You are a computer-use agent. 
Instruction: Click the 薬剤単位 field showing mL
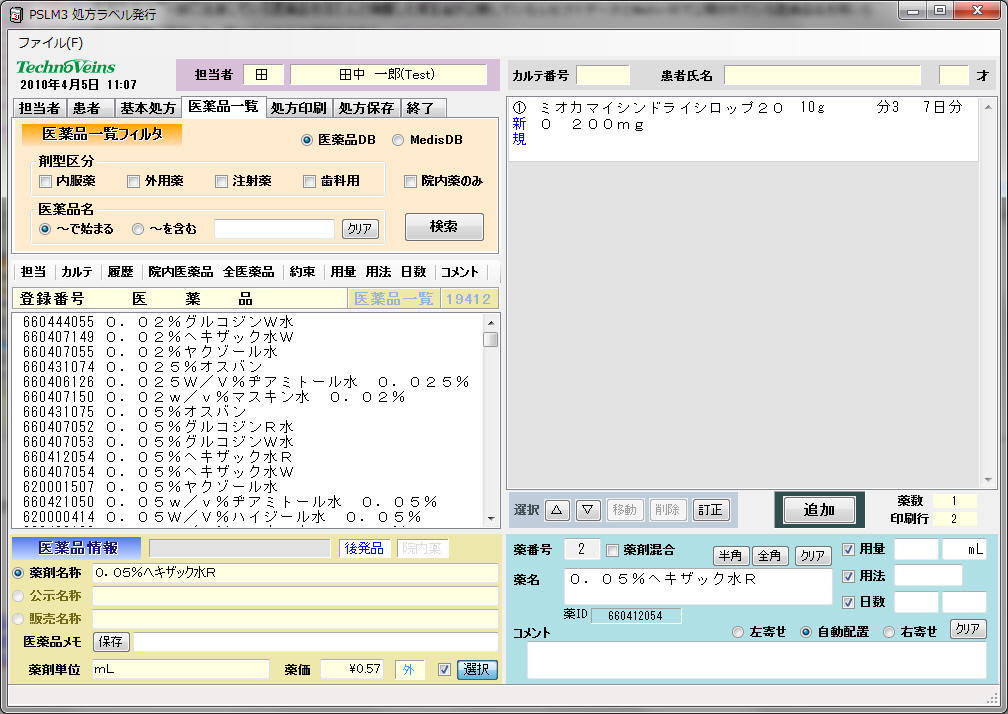coord(181,670)
